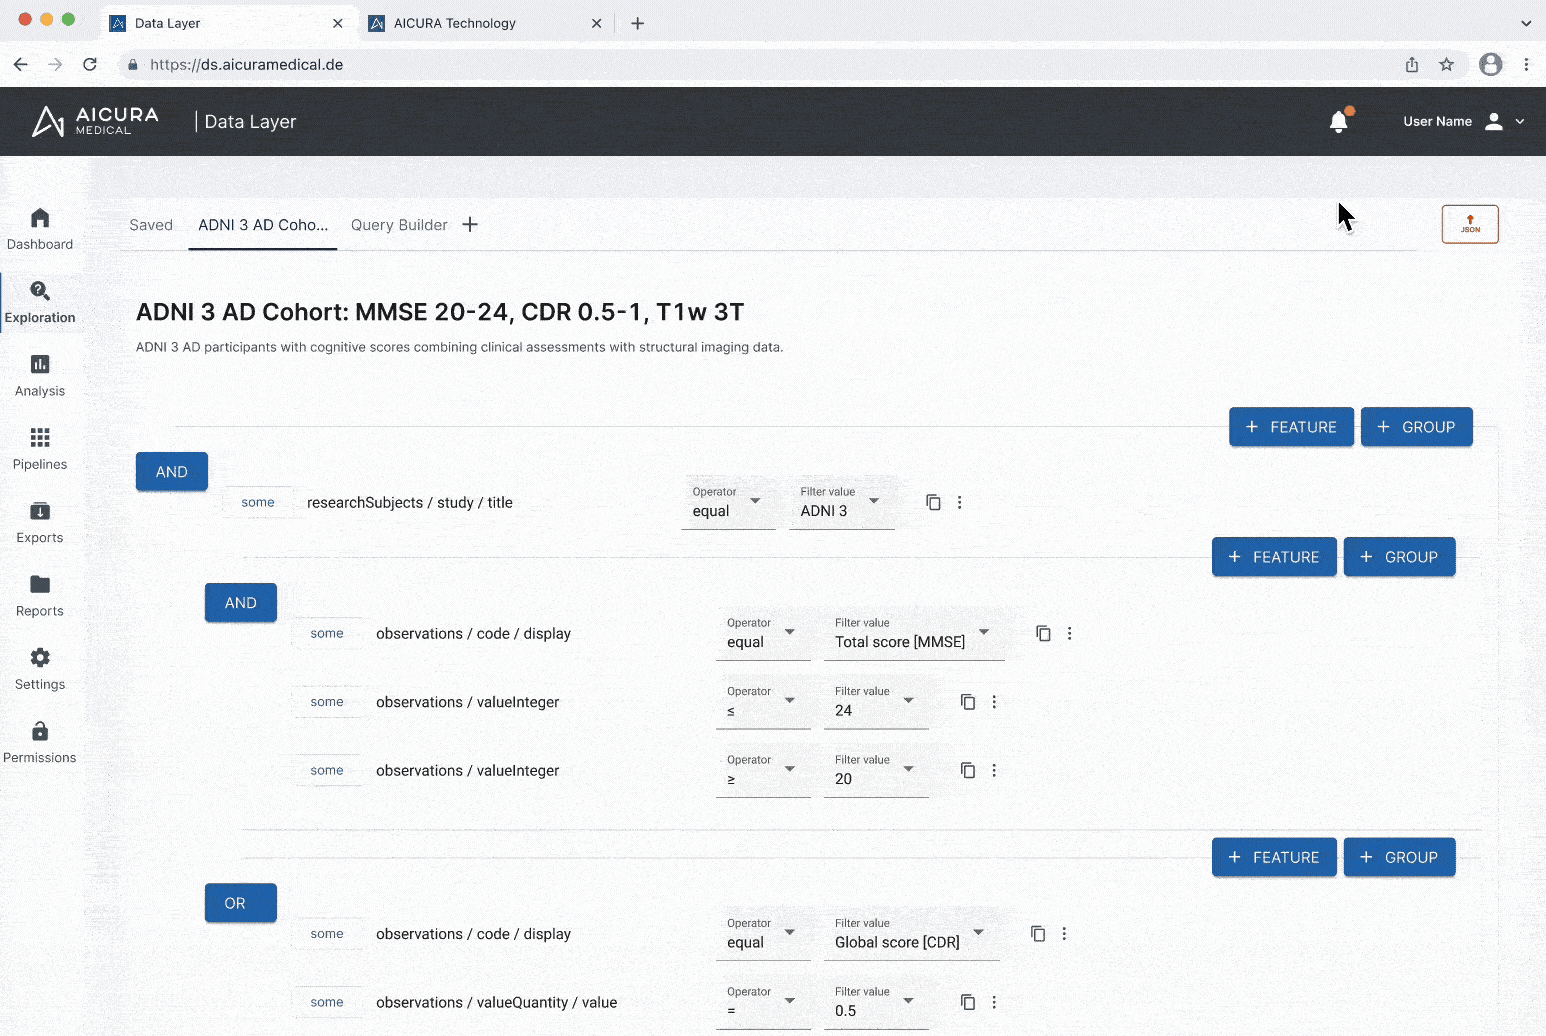
Task: Toggle 'some' on valueInteger ≥ 20 row
Action: (x=327, y=770)
